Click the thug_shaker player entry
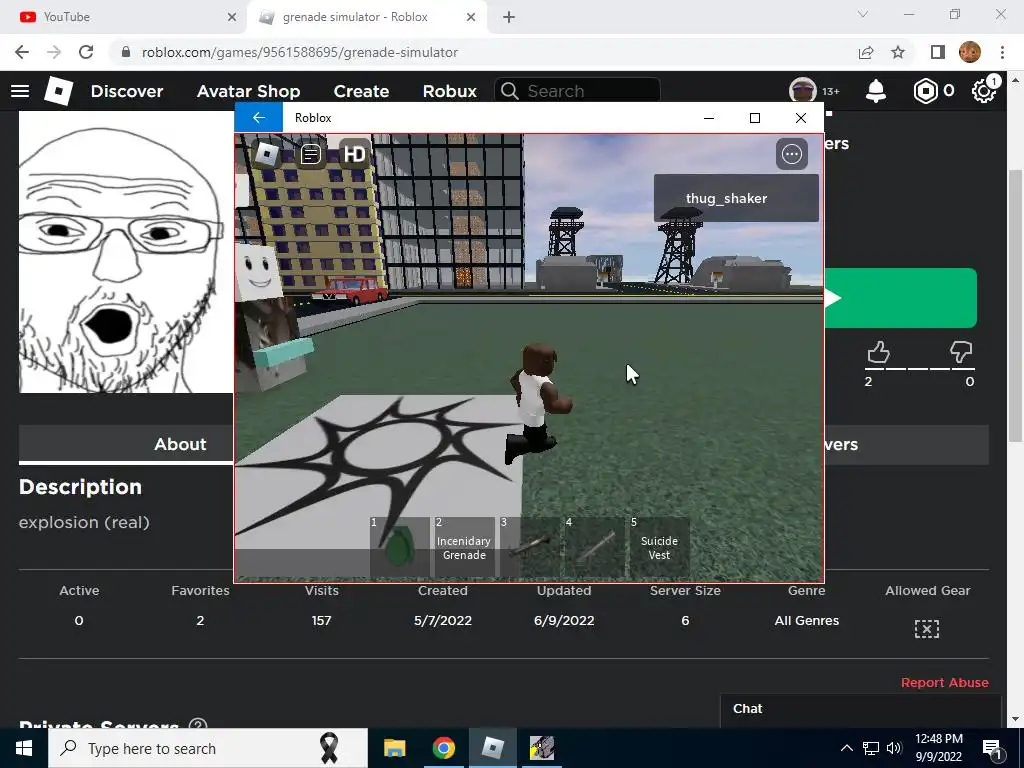The height and width of the screenshot is (768, 1024). [x=736, y=198]
